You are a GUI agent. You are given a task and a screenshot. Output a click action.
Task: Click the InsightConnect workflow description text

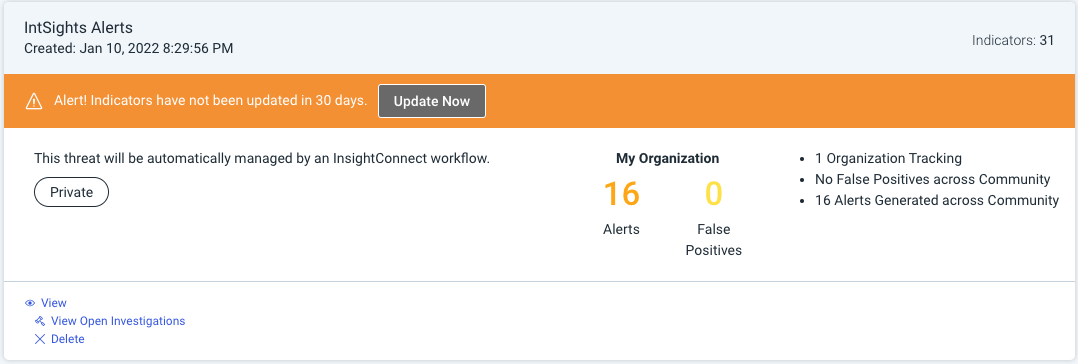pos(262,158)
